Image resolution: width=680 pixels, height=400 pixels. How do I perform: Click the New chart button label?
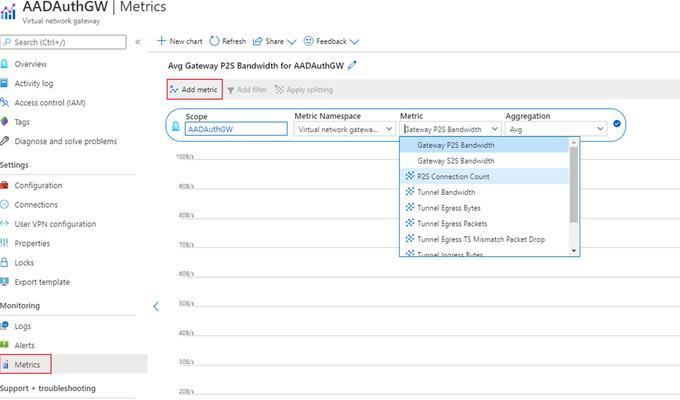click(x=186, y=41)
